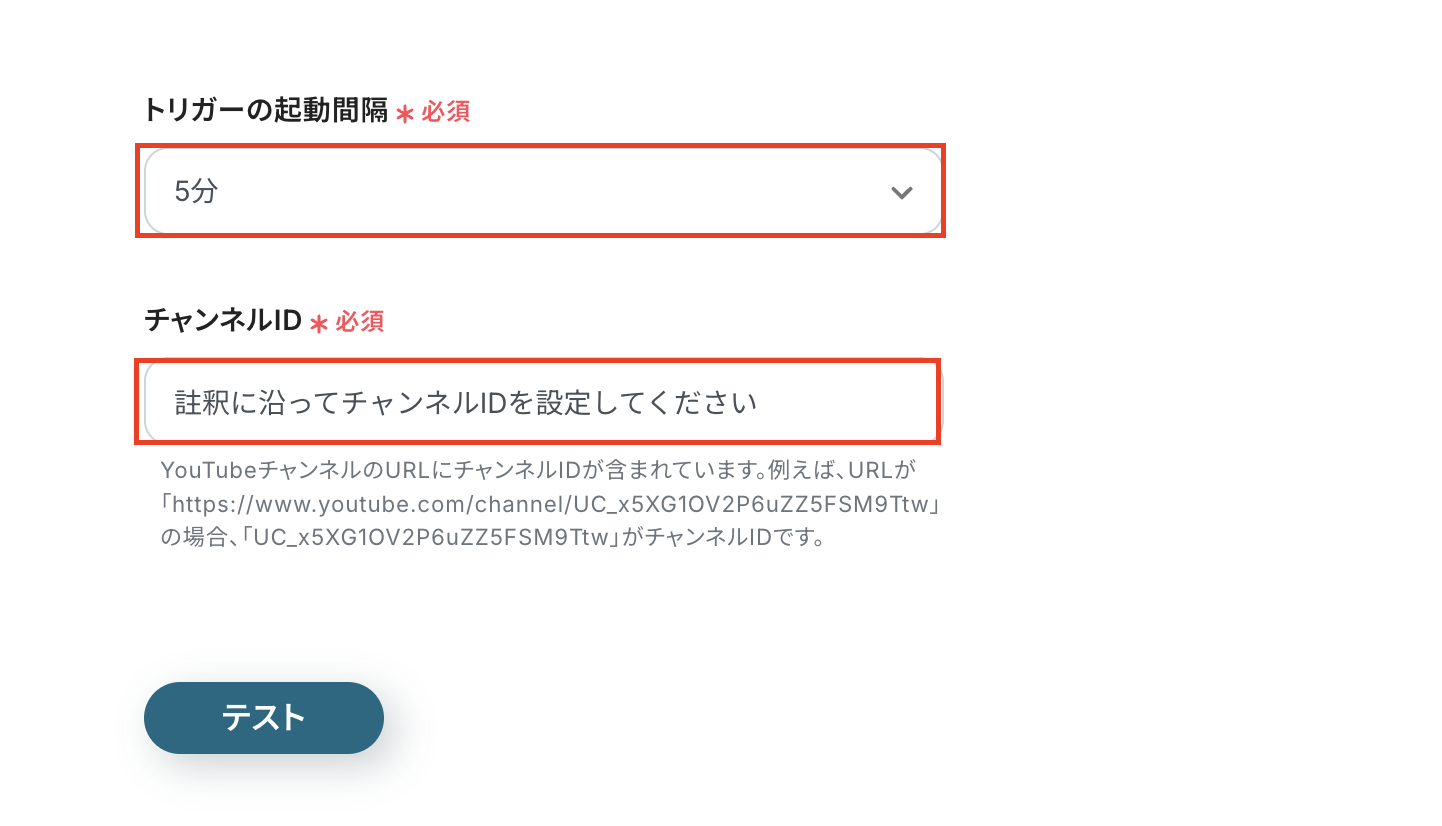
Task: Click the 必須 marker next to チャンネルID
Action: pyautogui.click(x=360, y=322)
